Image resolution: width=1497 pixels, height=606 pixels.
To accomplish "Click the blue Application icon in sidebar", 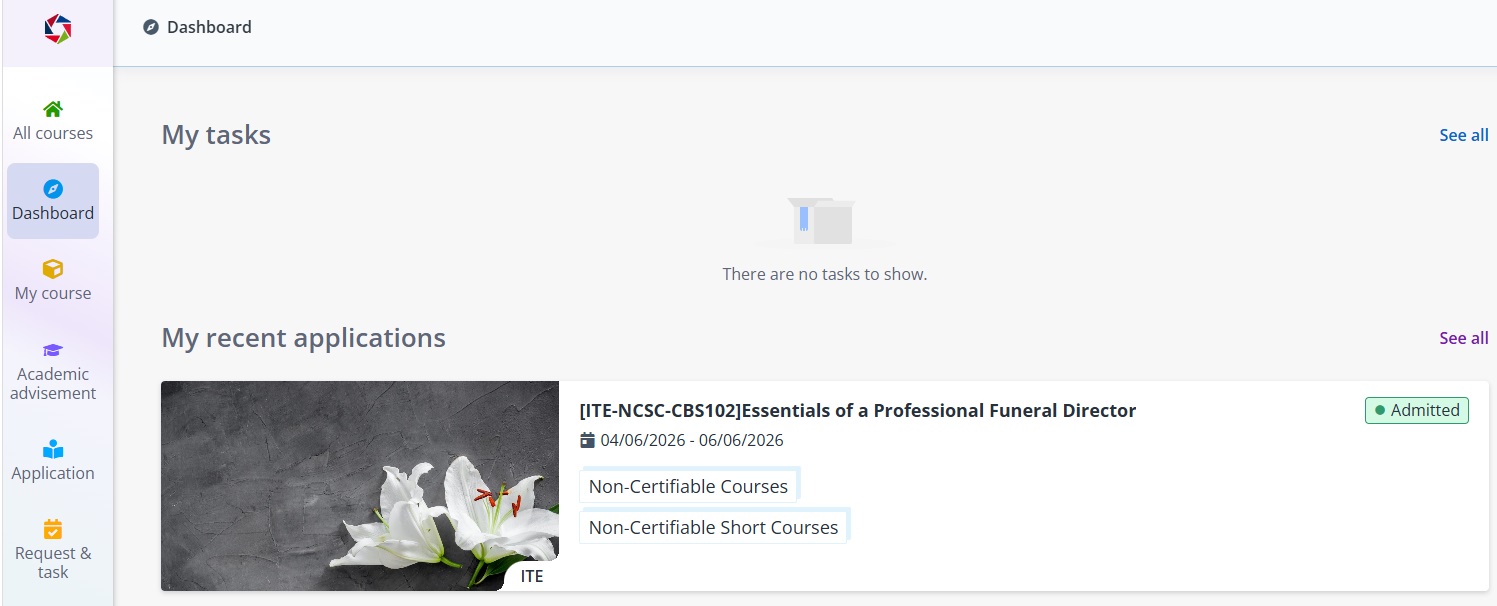I will pyautogui.click(x=53, y=449).
